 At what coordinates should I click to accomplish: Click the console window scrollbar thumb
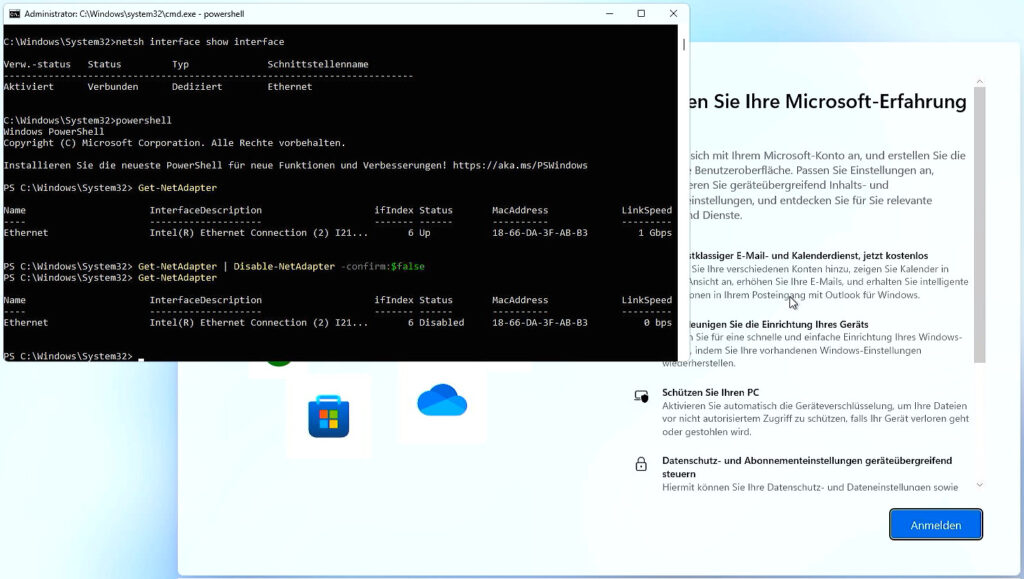coord(684,44)
